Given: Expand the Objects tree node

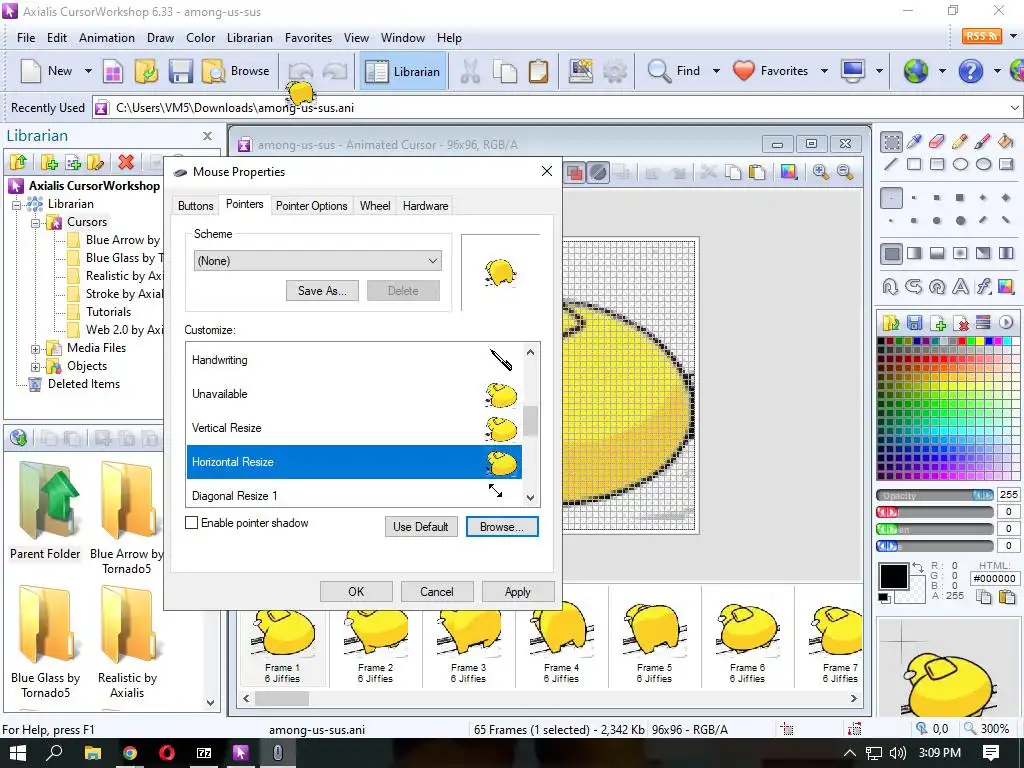Looking at the screenshot, I should [37, 367].
